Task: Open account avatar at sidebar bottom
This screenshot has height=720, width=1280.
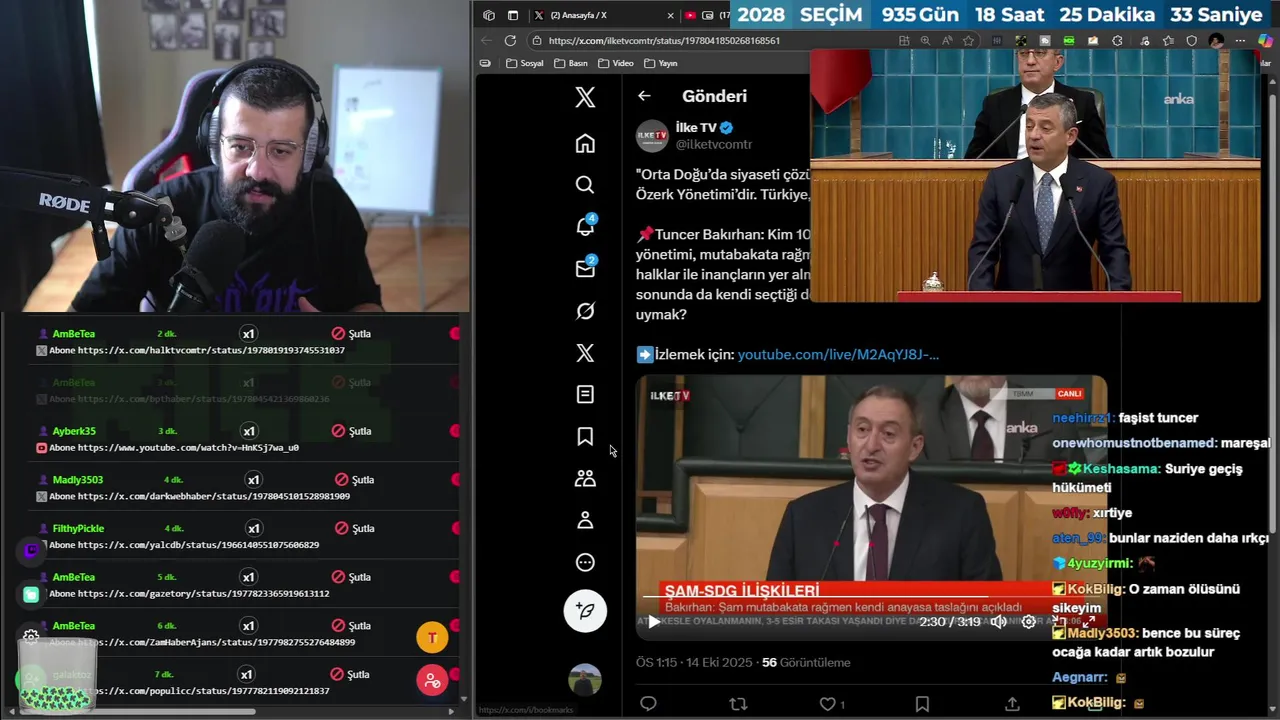Action: coord(585,680)
